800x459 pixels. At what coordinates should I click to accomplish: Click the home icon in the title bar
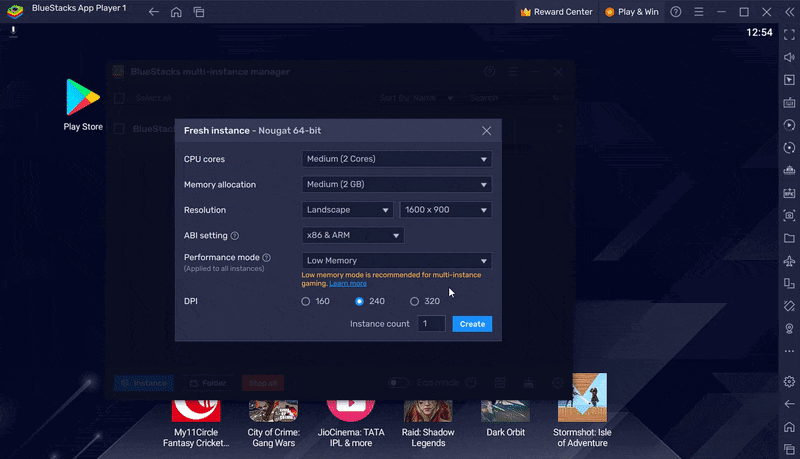click(176, 12)
